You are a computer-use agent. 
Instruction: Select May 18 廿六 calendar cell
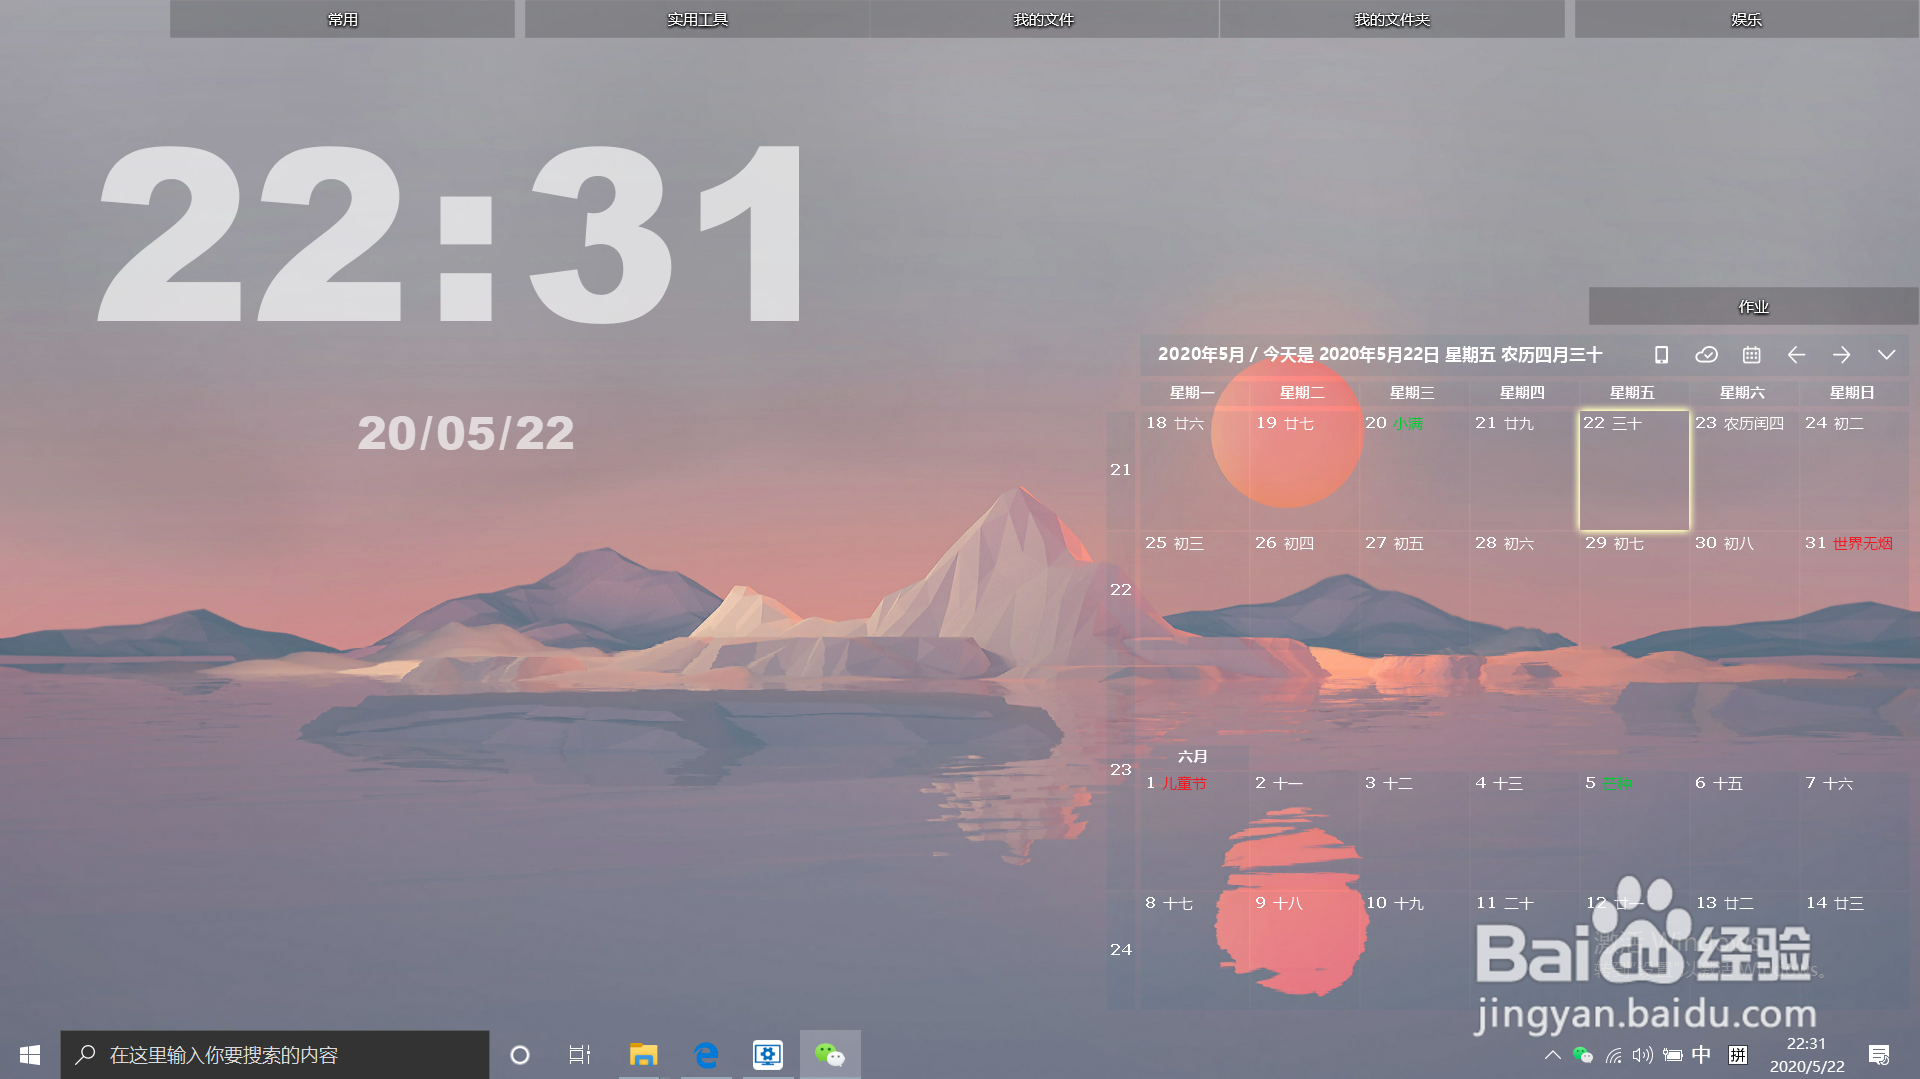[1194, 470]
